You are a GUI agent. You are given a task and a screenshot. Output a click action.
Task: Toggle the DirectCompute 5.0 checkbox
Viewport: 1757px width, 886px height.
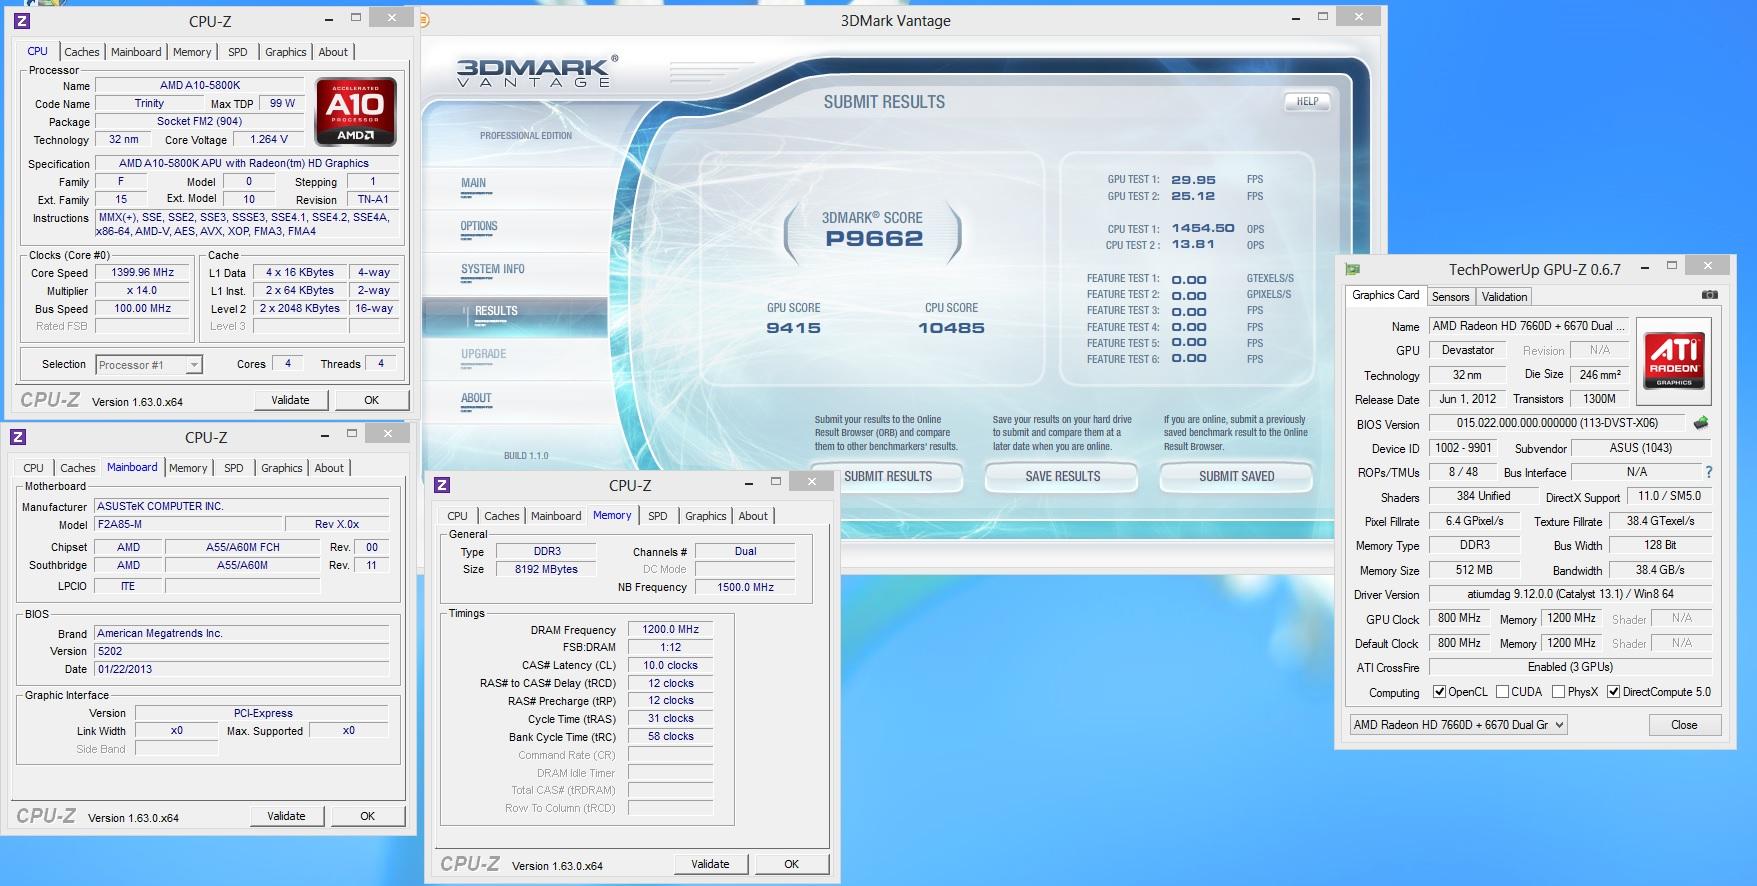tap(1613, 691)
